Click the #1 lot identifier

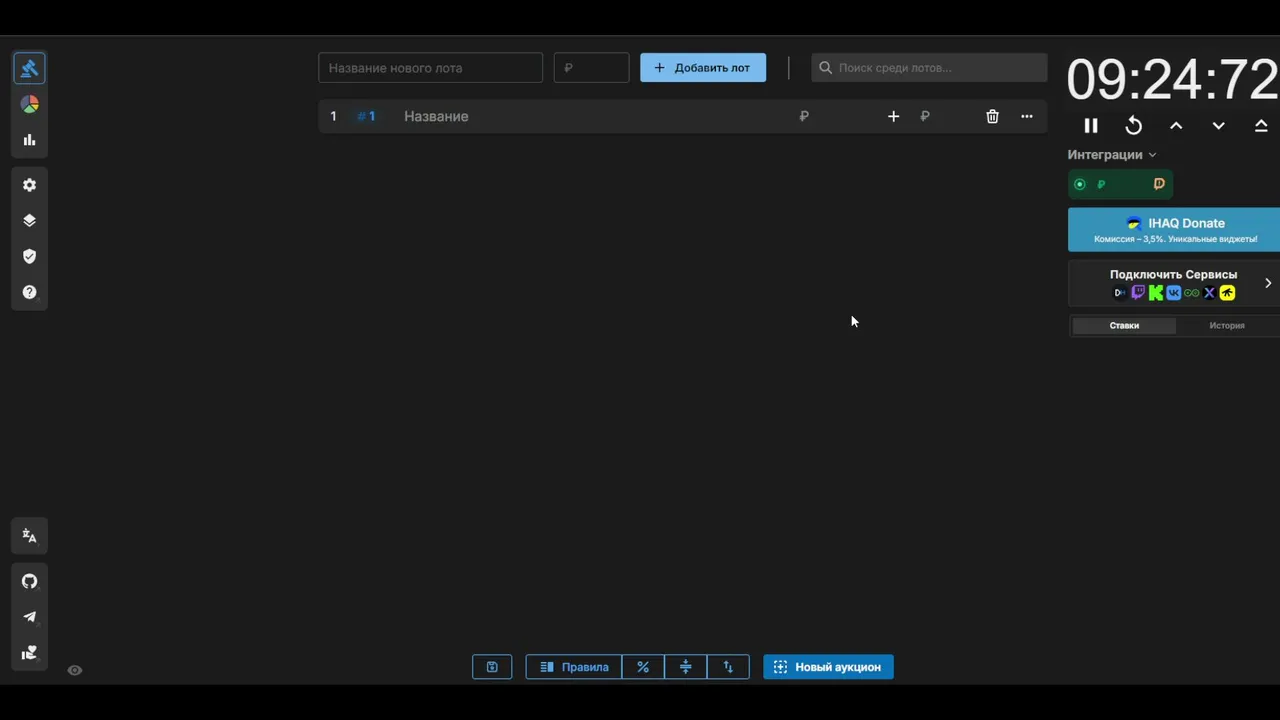pos(366,116)
